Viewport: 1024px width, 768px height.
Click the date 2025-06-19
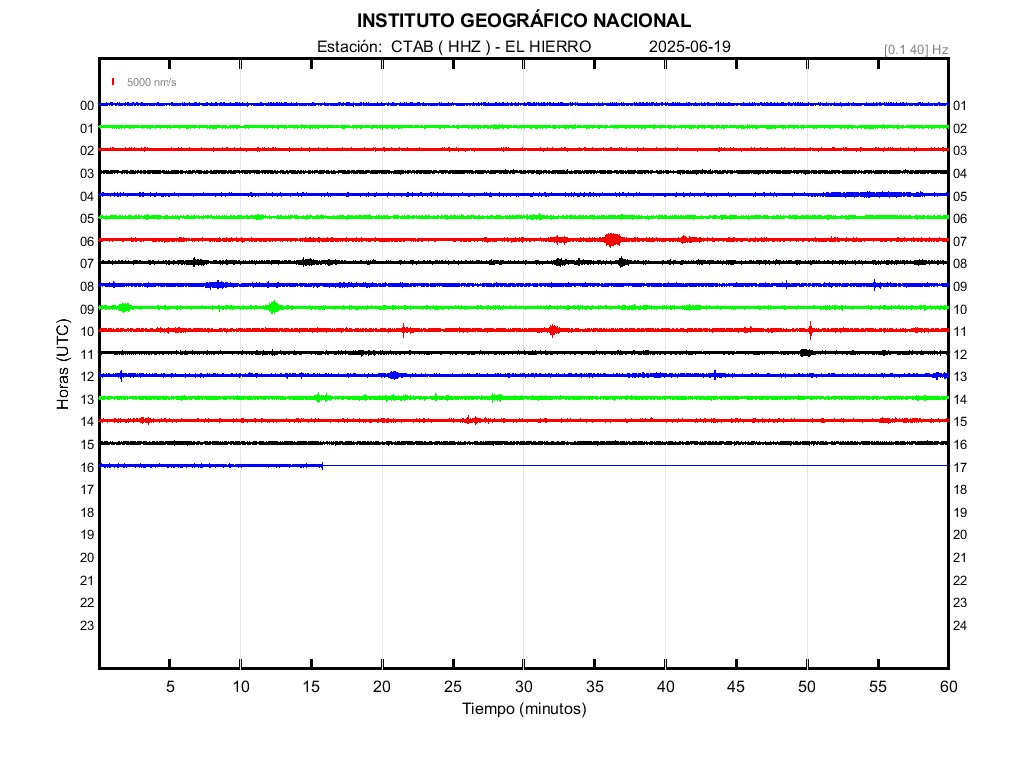click(690, 47)
